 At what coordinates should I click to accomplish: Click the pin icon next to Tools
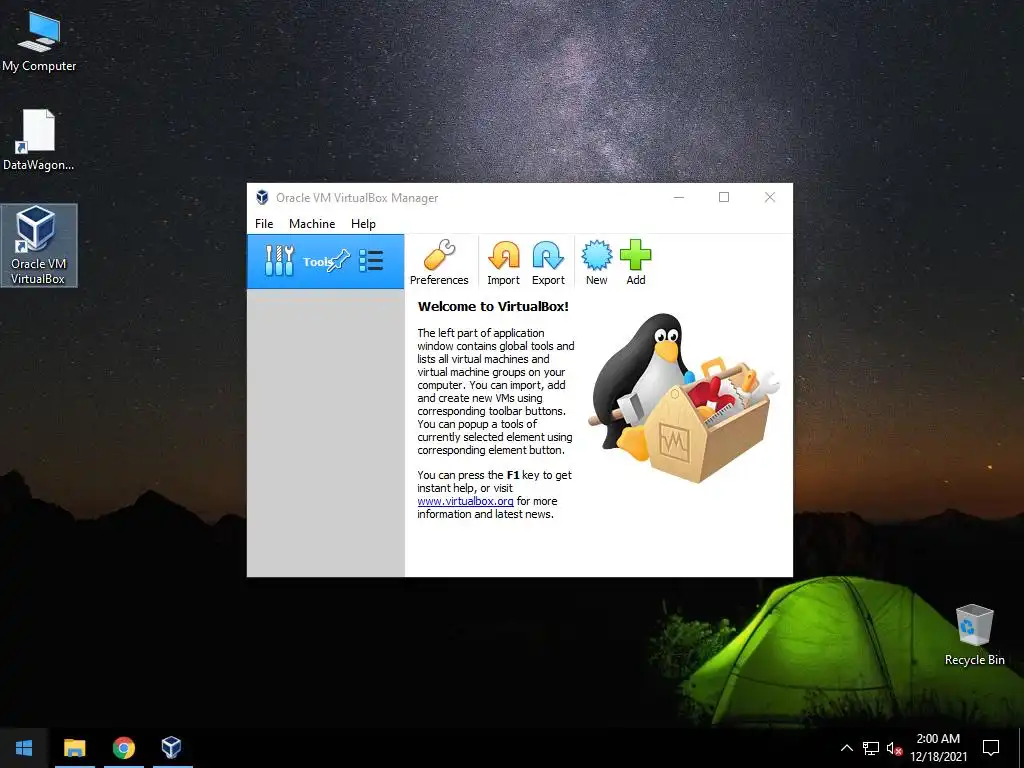(x=339, y=261)
